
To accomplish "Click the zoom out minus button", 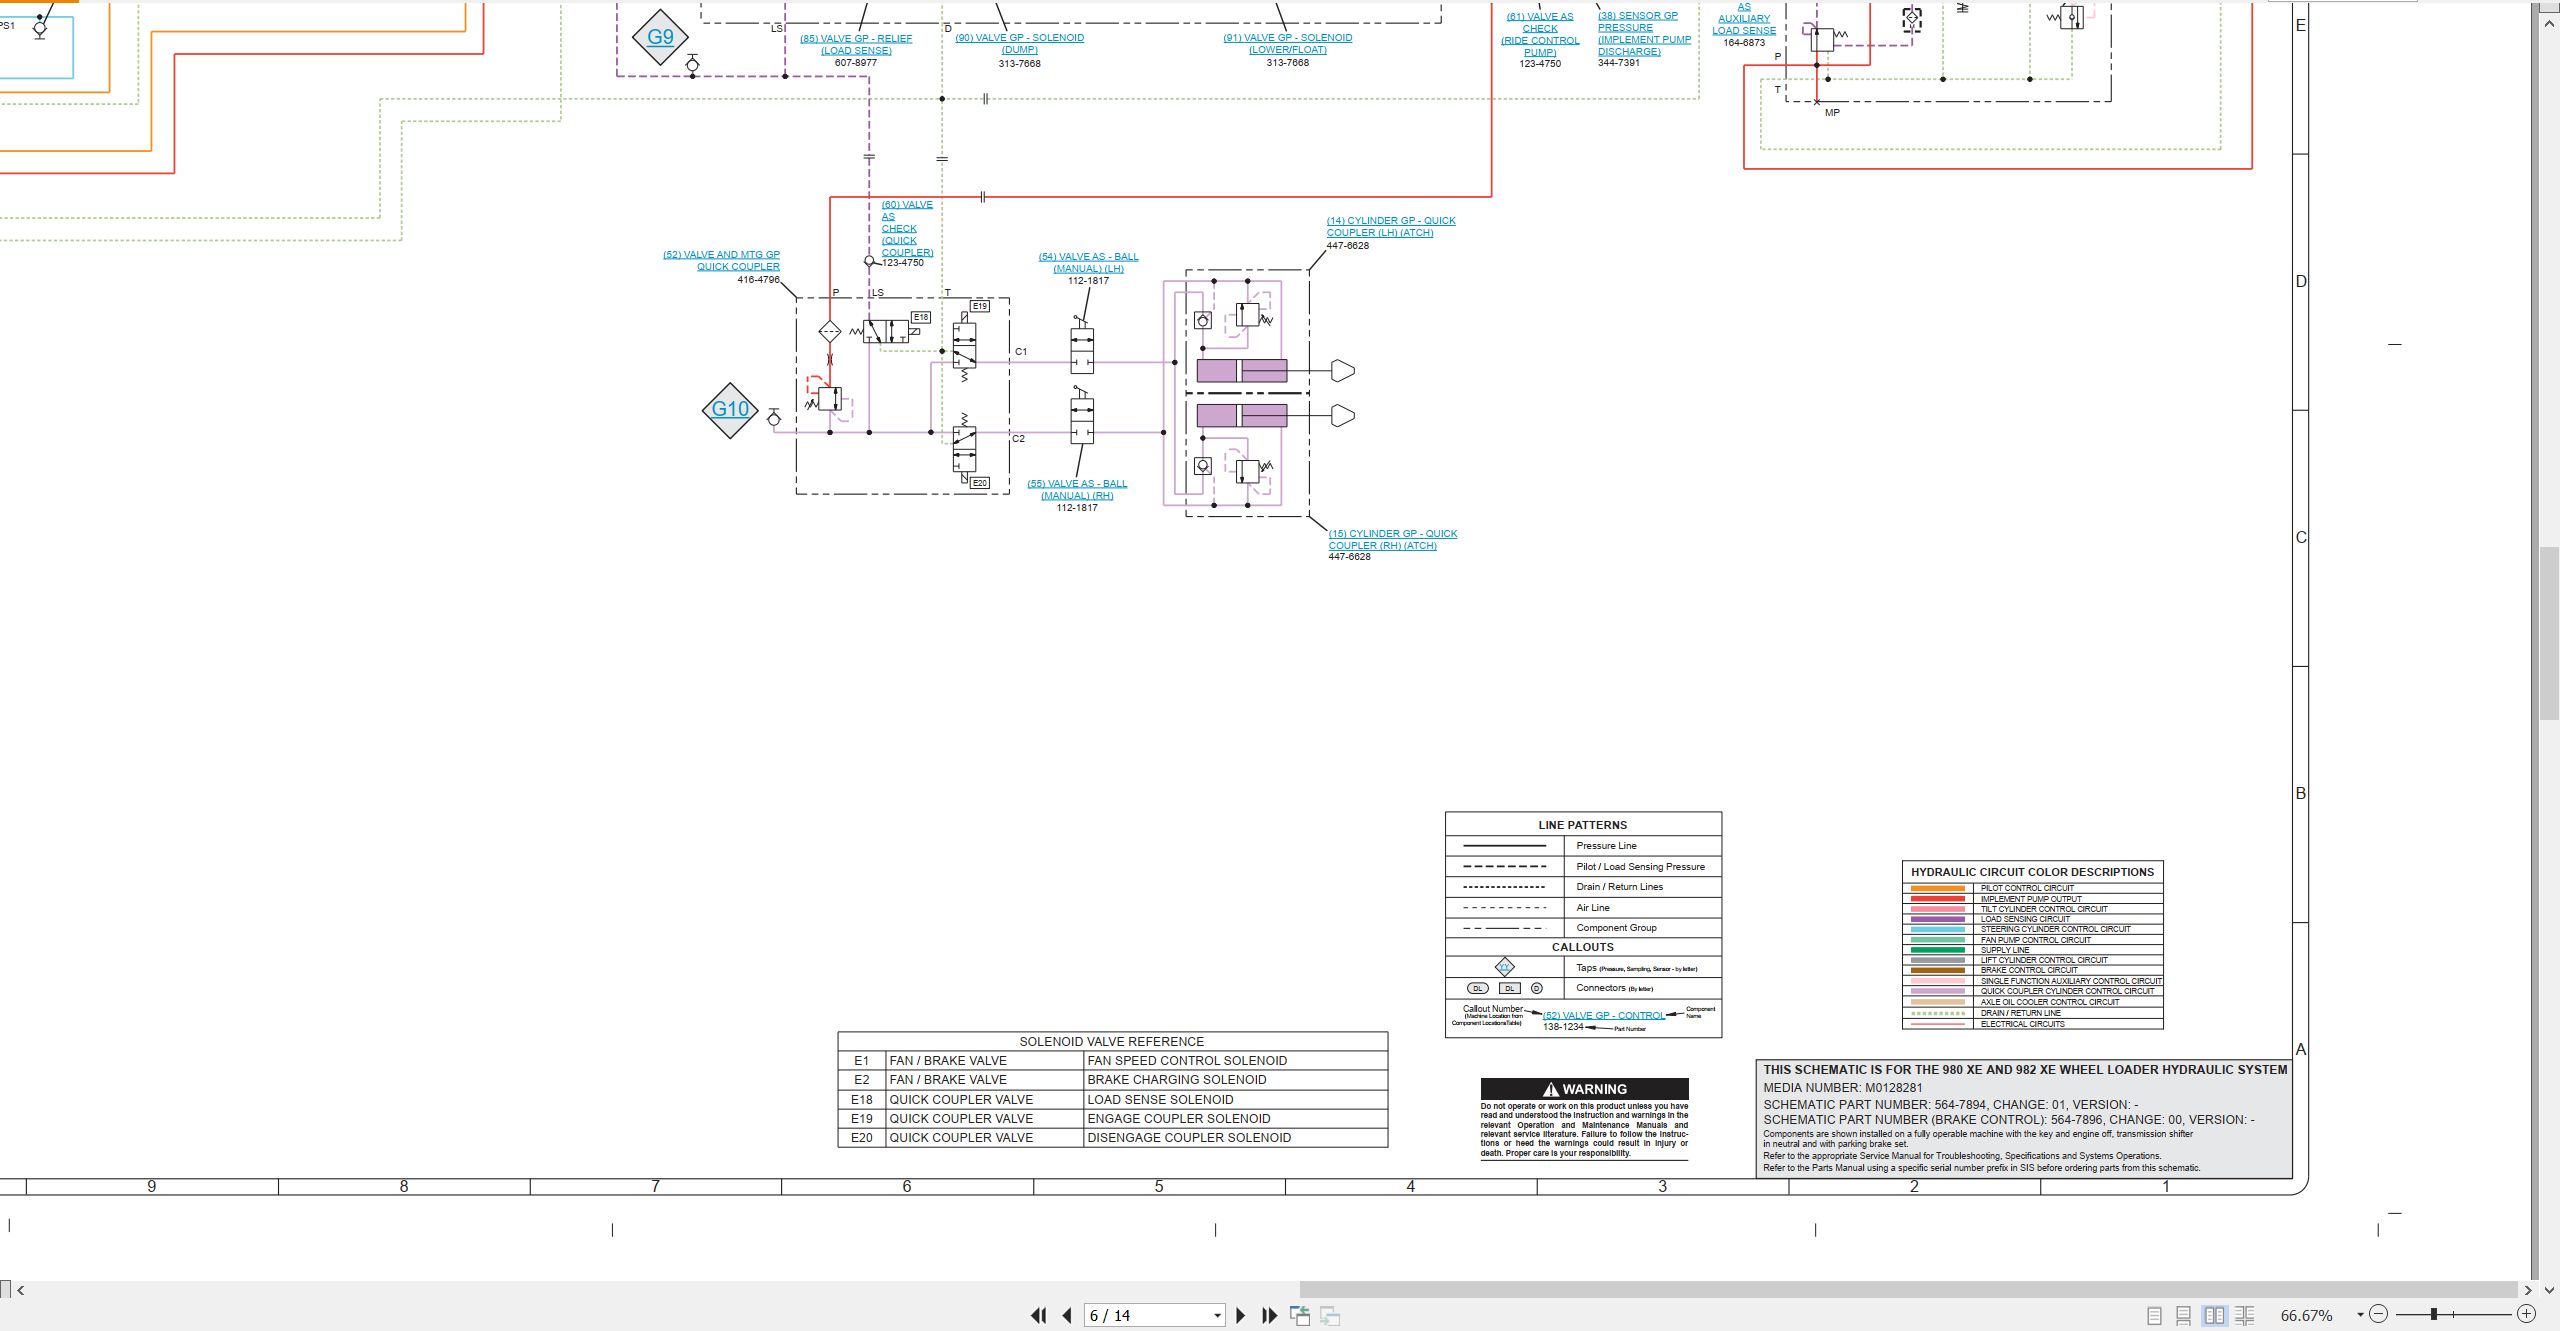I will point(2379,1315).
